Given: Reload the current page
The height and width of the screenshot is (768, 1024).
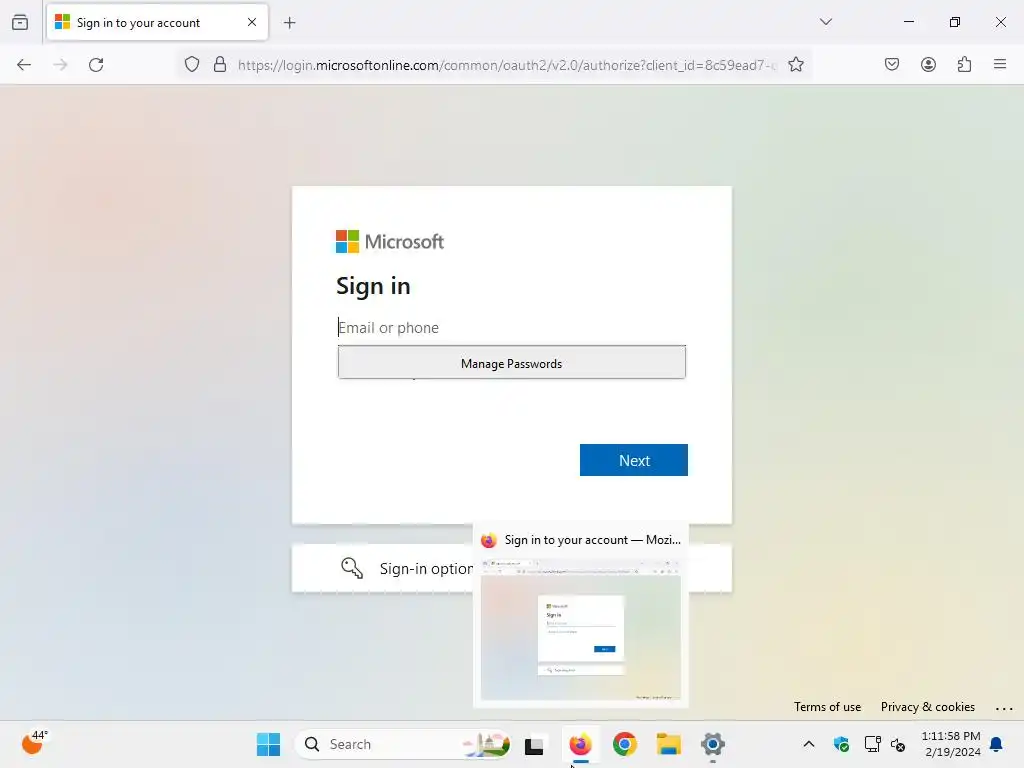Looking at the screenshot, I should pyautogui.click(x=96, y=65).
